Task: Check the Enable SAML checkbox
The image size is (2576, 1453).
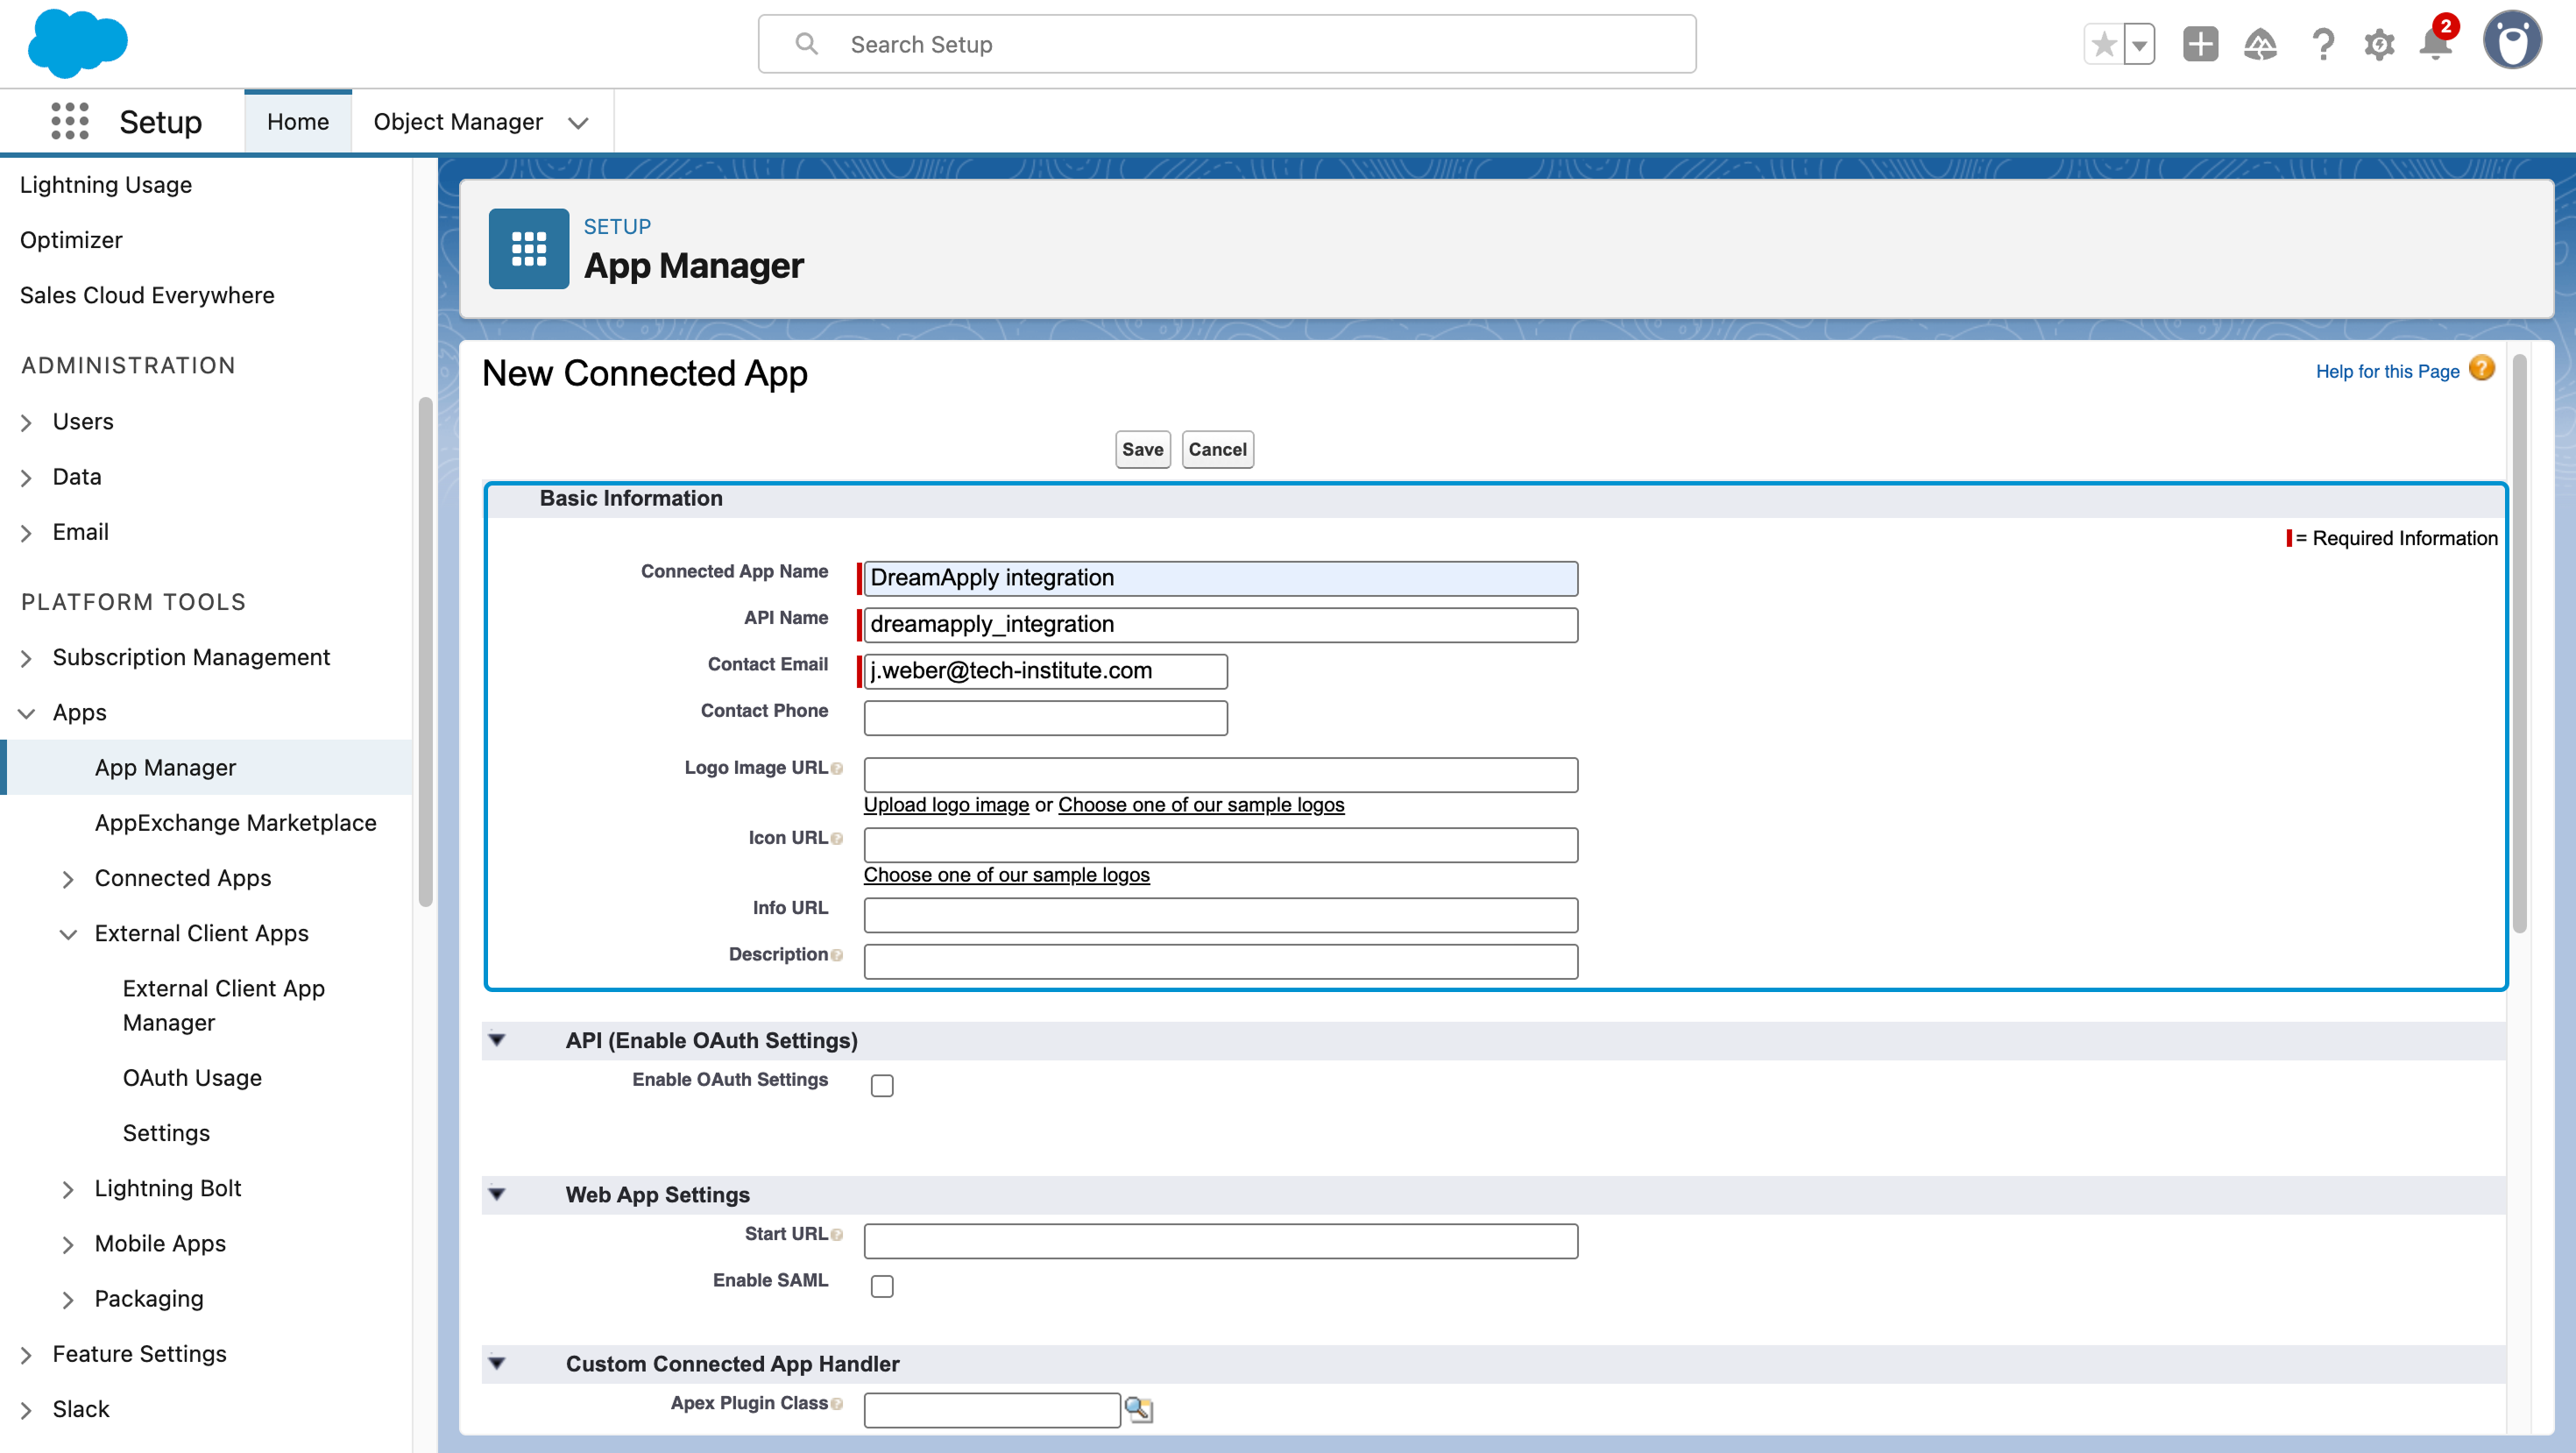Action: (882, 1286)
